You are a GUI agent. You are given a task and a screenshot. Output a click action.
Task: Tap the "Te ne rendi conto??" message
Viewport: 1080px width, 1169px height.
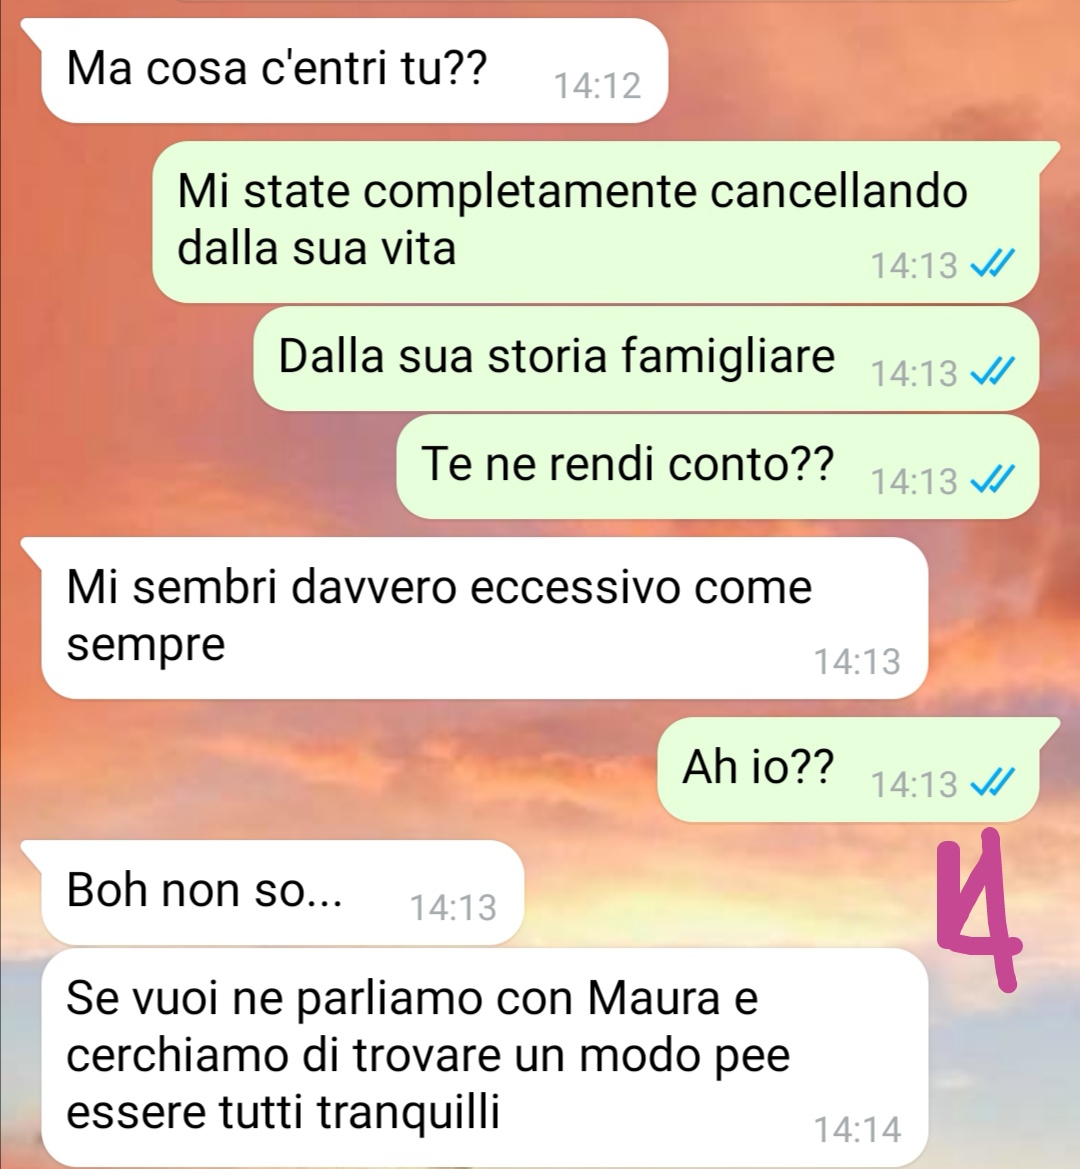[718, 467]
